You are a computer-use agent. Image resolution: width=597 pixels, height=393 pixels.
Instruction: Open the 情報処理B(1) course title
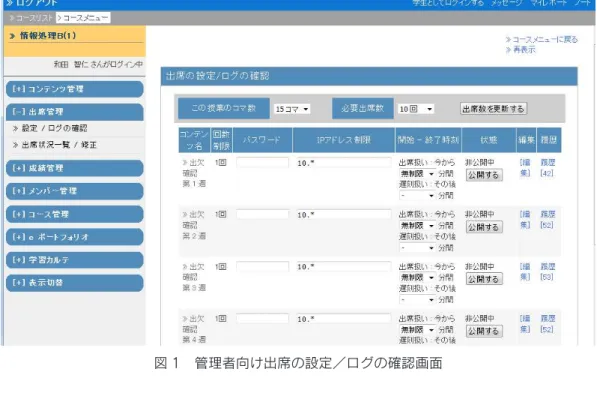(48, 36)
